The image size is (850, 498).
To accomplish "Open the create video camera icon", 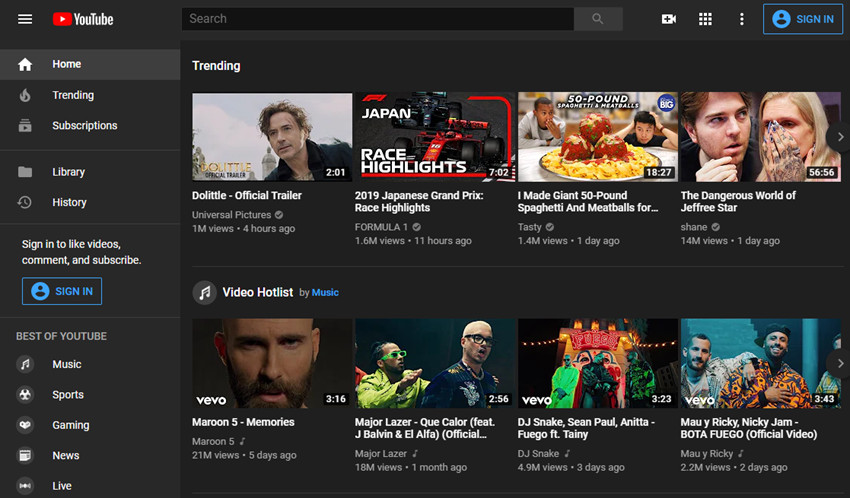I will coord(668,20).
